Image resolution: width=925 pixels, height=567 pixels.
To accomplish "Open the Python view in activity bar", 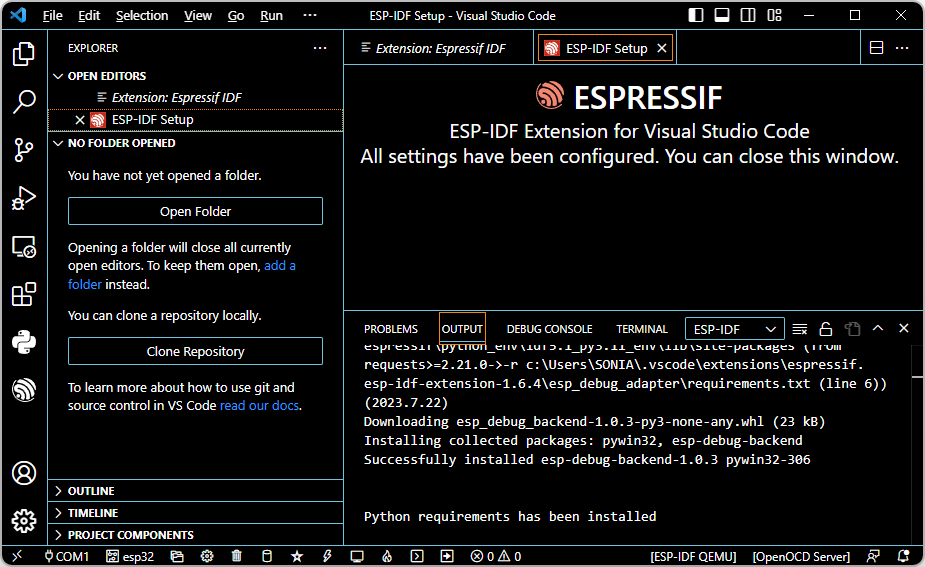I will [24, 342].
